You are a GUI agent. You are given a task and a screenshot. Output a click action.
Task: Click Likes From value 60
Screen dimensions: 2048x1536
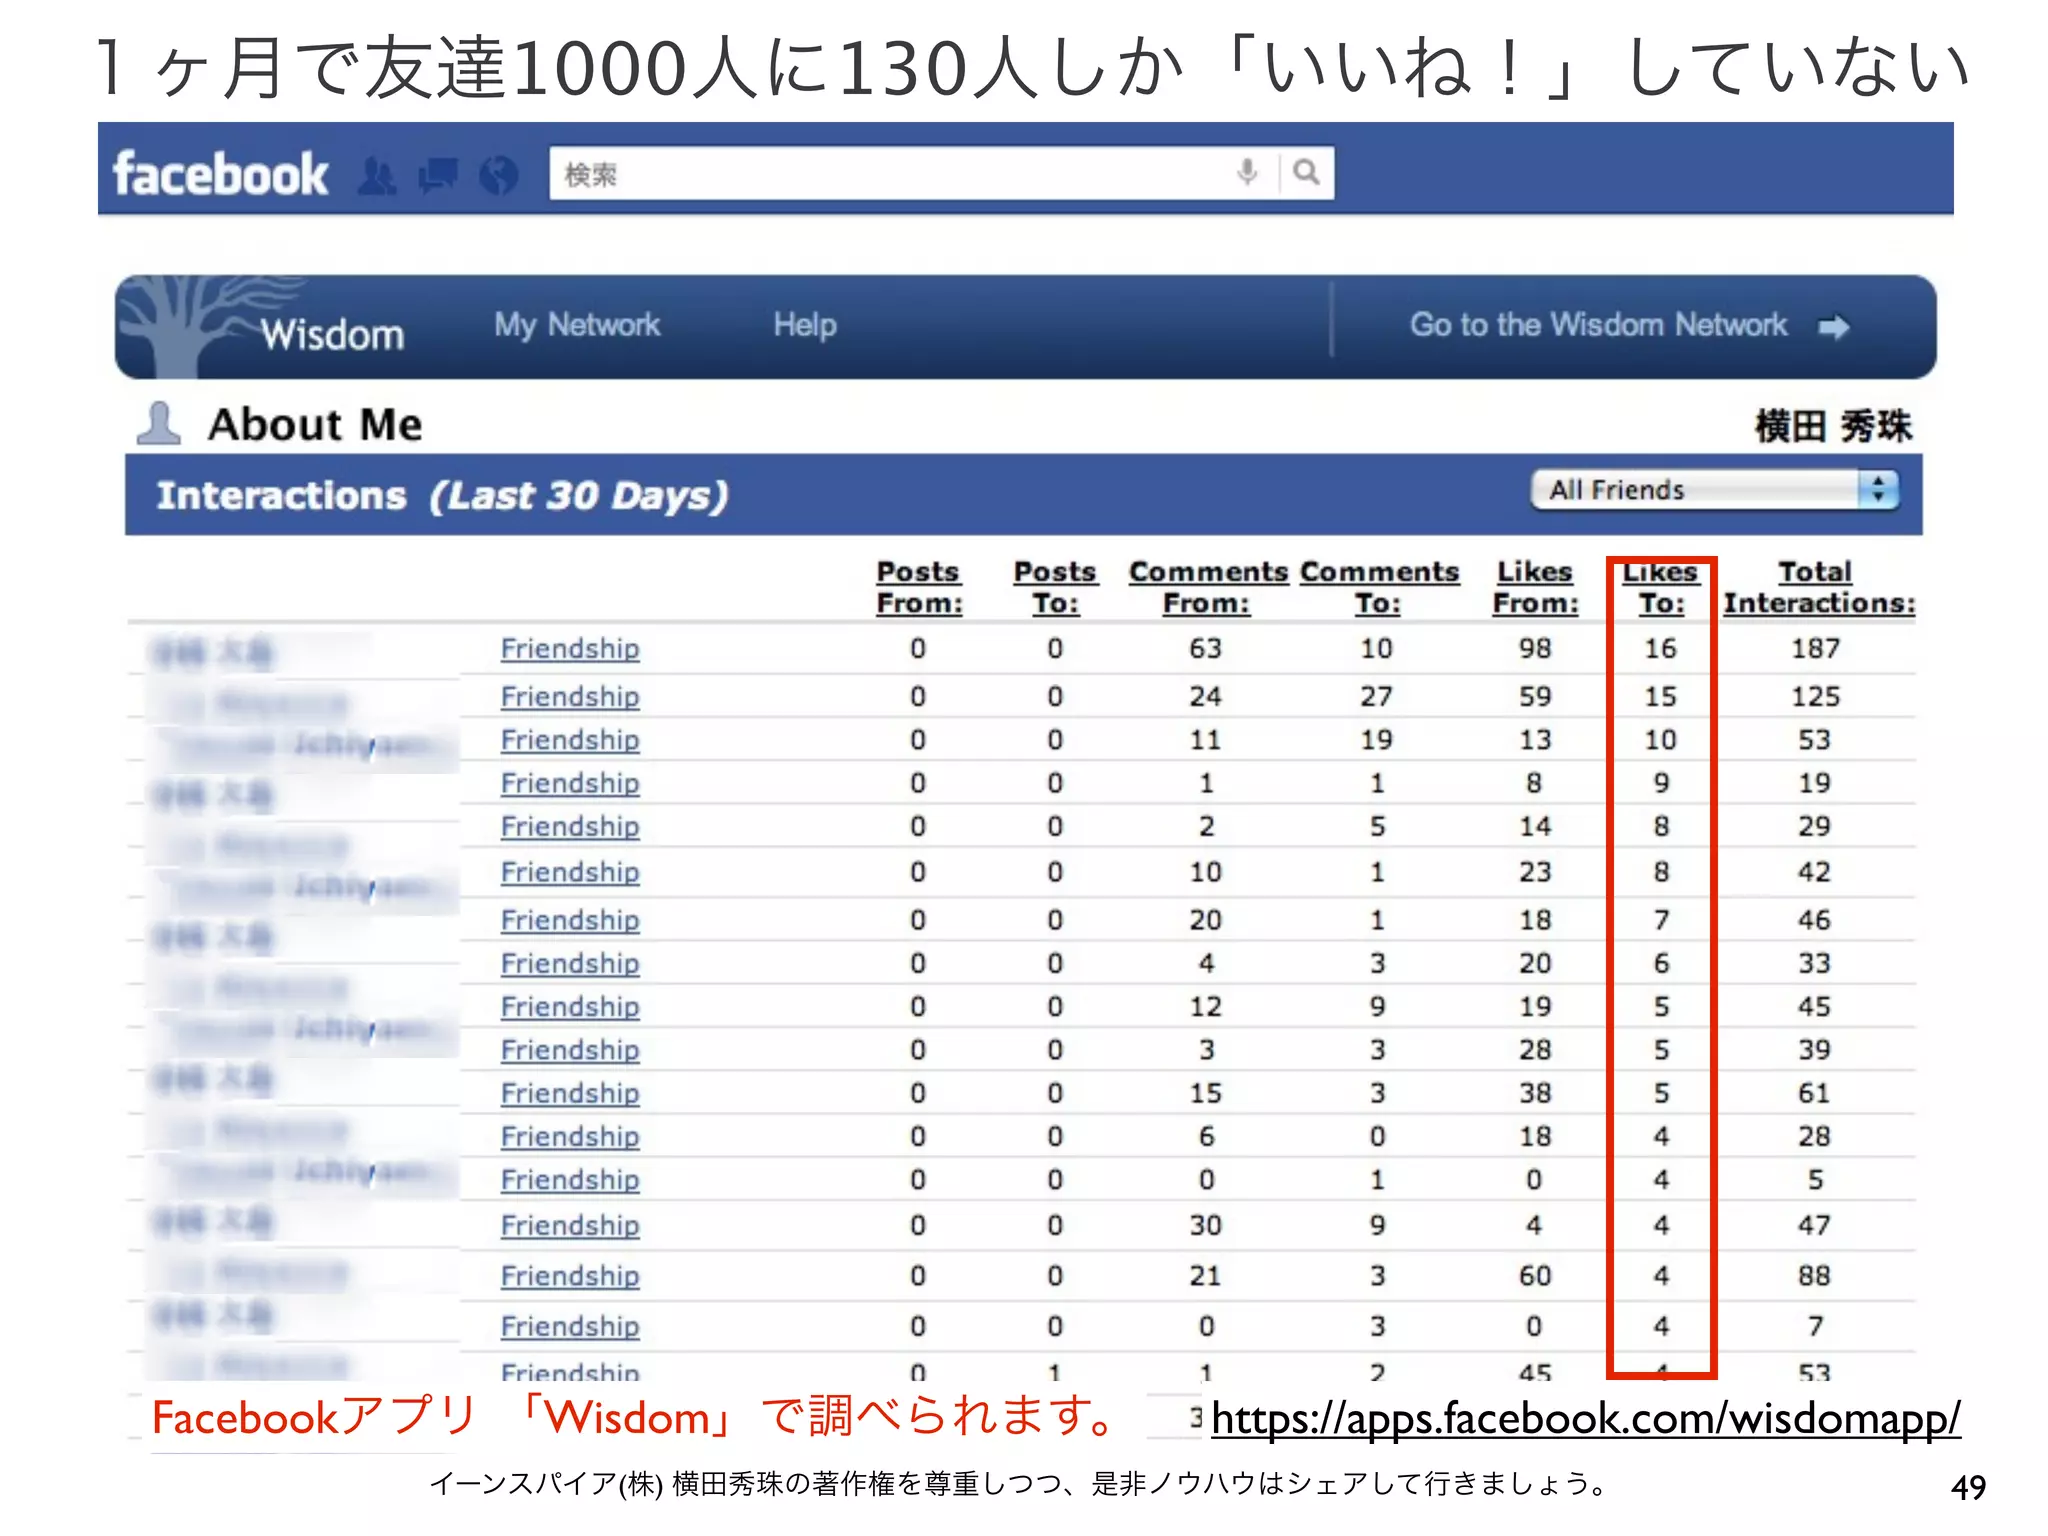point(1535,1277)
